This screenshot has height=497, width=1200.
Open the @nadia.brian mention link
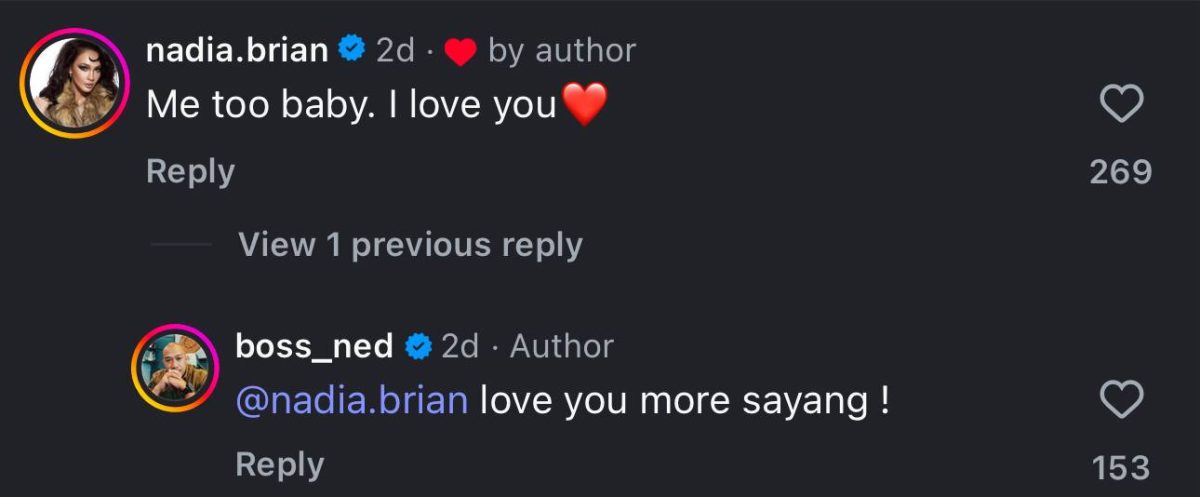[352, 400]
